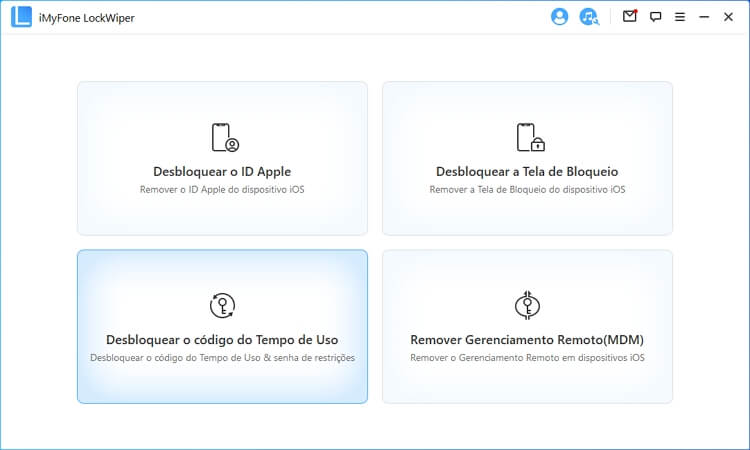The width and height of the screenshot is (750, 450).
Task: Click the MDM key icon
Action: (527, 305)
